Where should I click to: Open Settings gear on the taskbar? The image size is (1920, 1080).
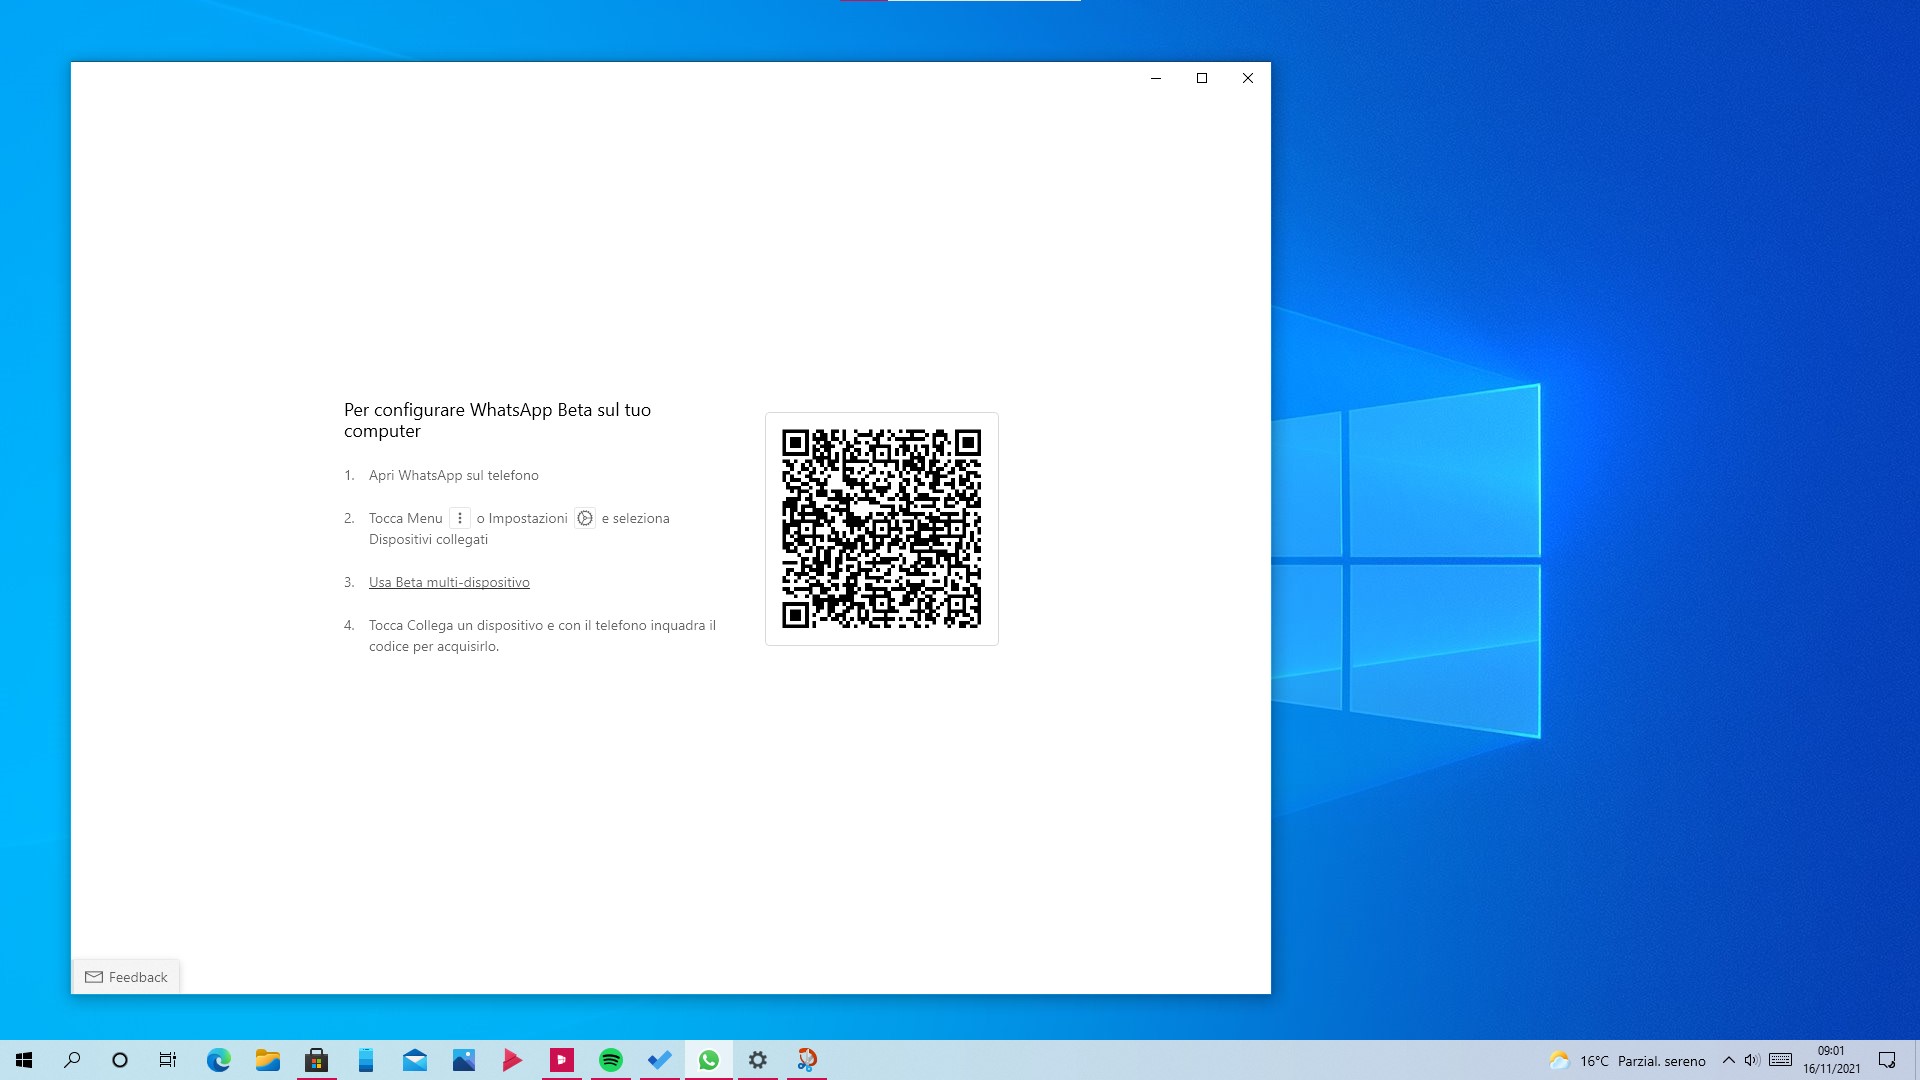pyautogui.click(x=758, y=1060)
